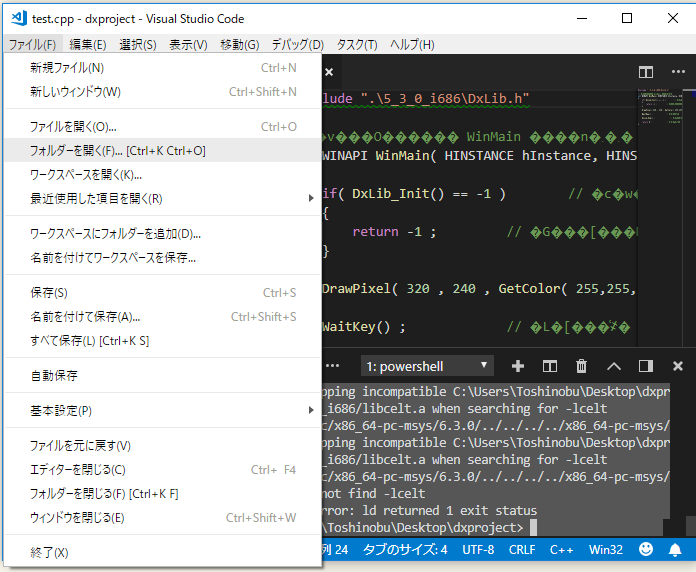
Task: Click the VS Code logo in title bar
Action: point(19,19)
